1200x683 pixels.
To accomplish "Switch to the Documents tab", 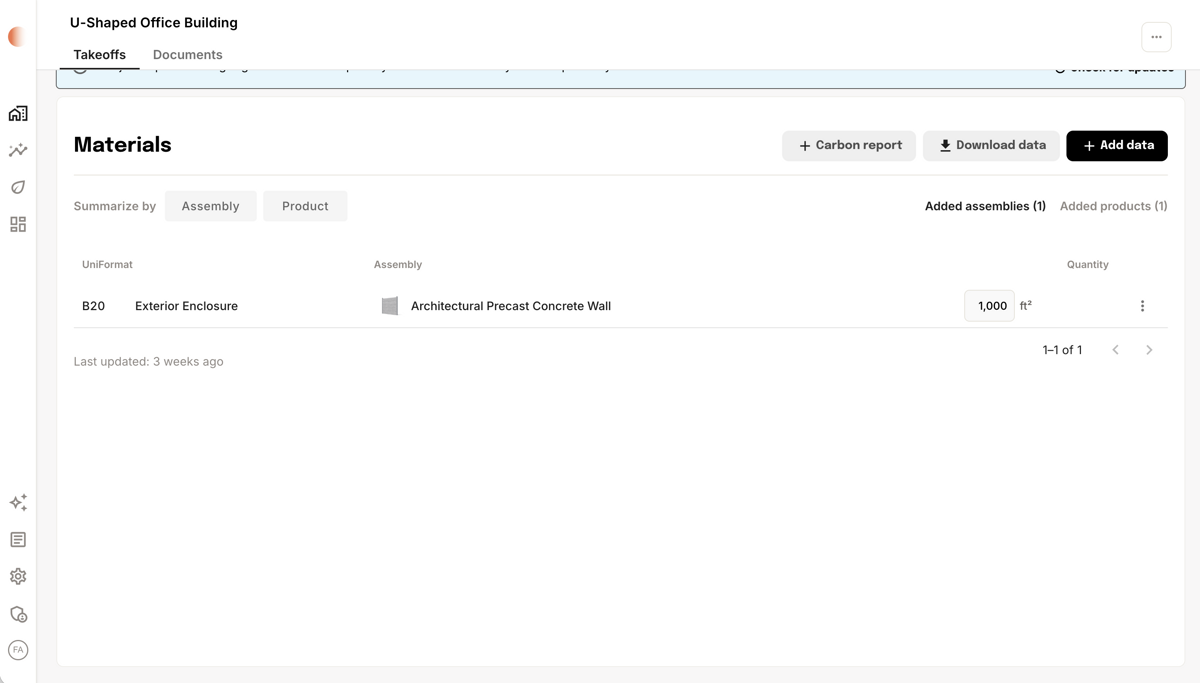I will click(x=187, y=55).
